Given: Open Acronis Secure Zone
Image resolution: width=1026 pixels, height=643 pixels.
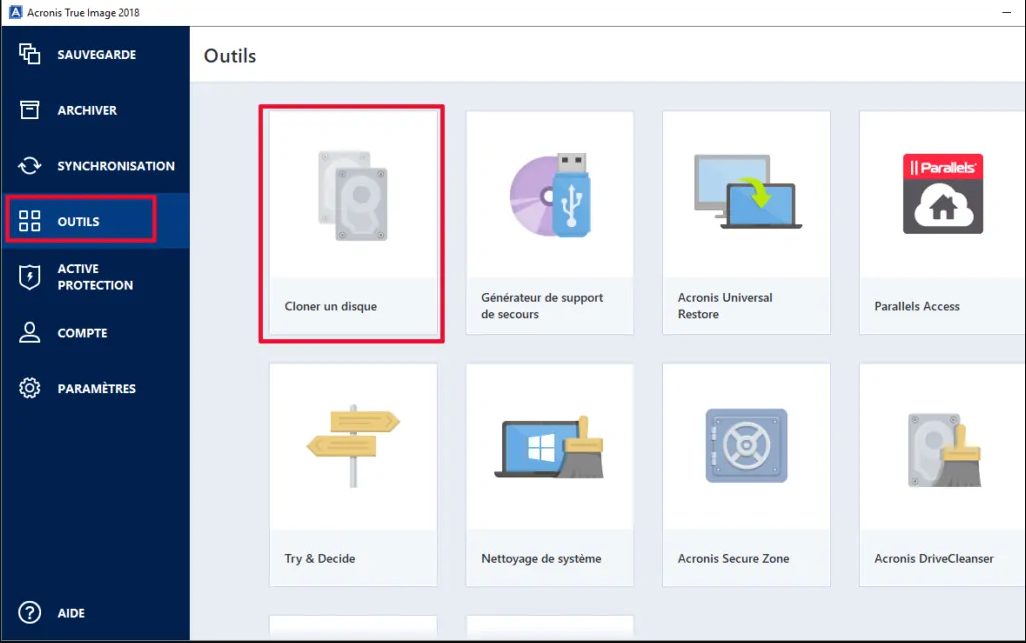Looking at the screenshot, I should tap(745, 474).
